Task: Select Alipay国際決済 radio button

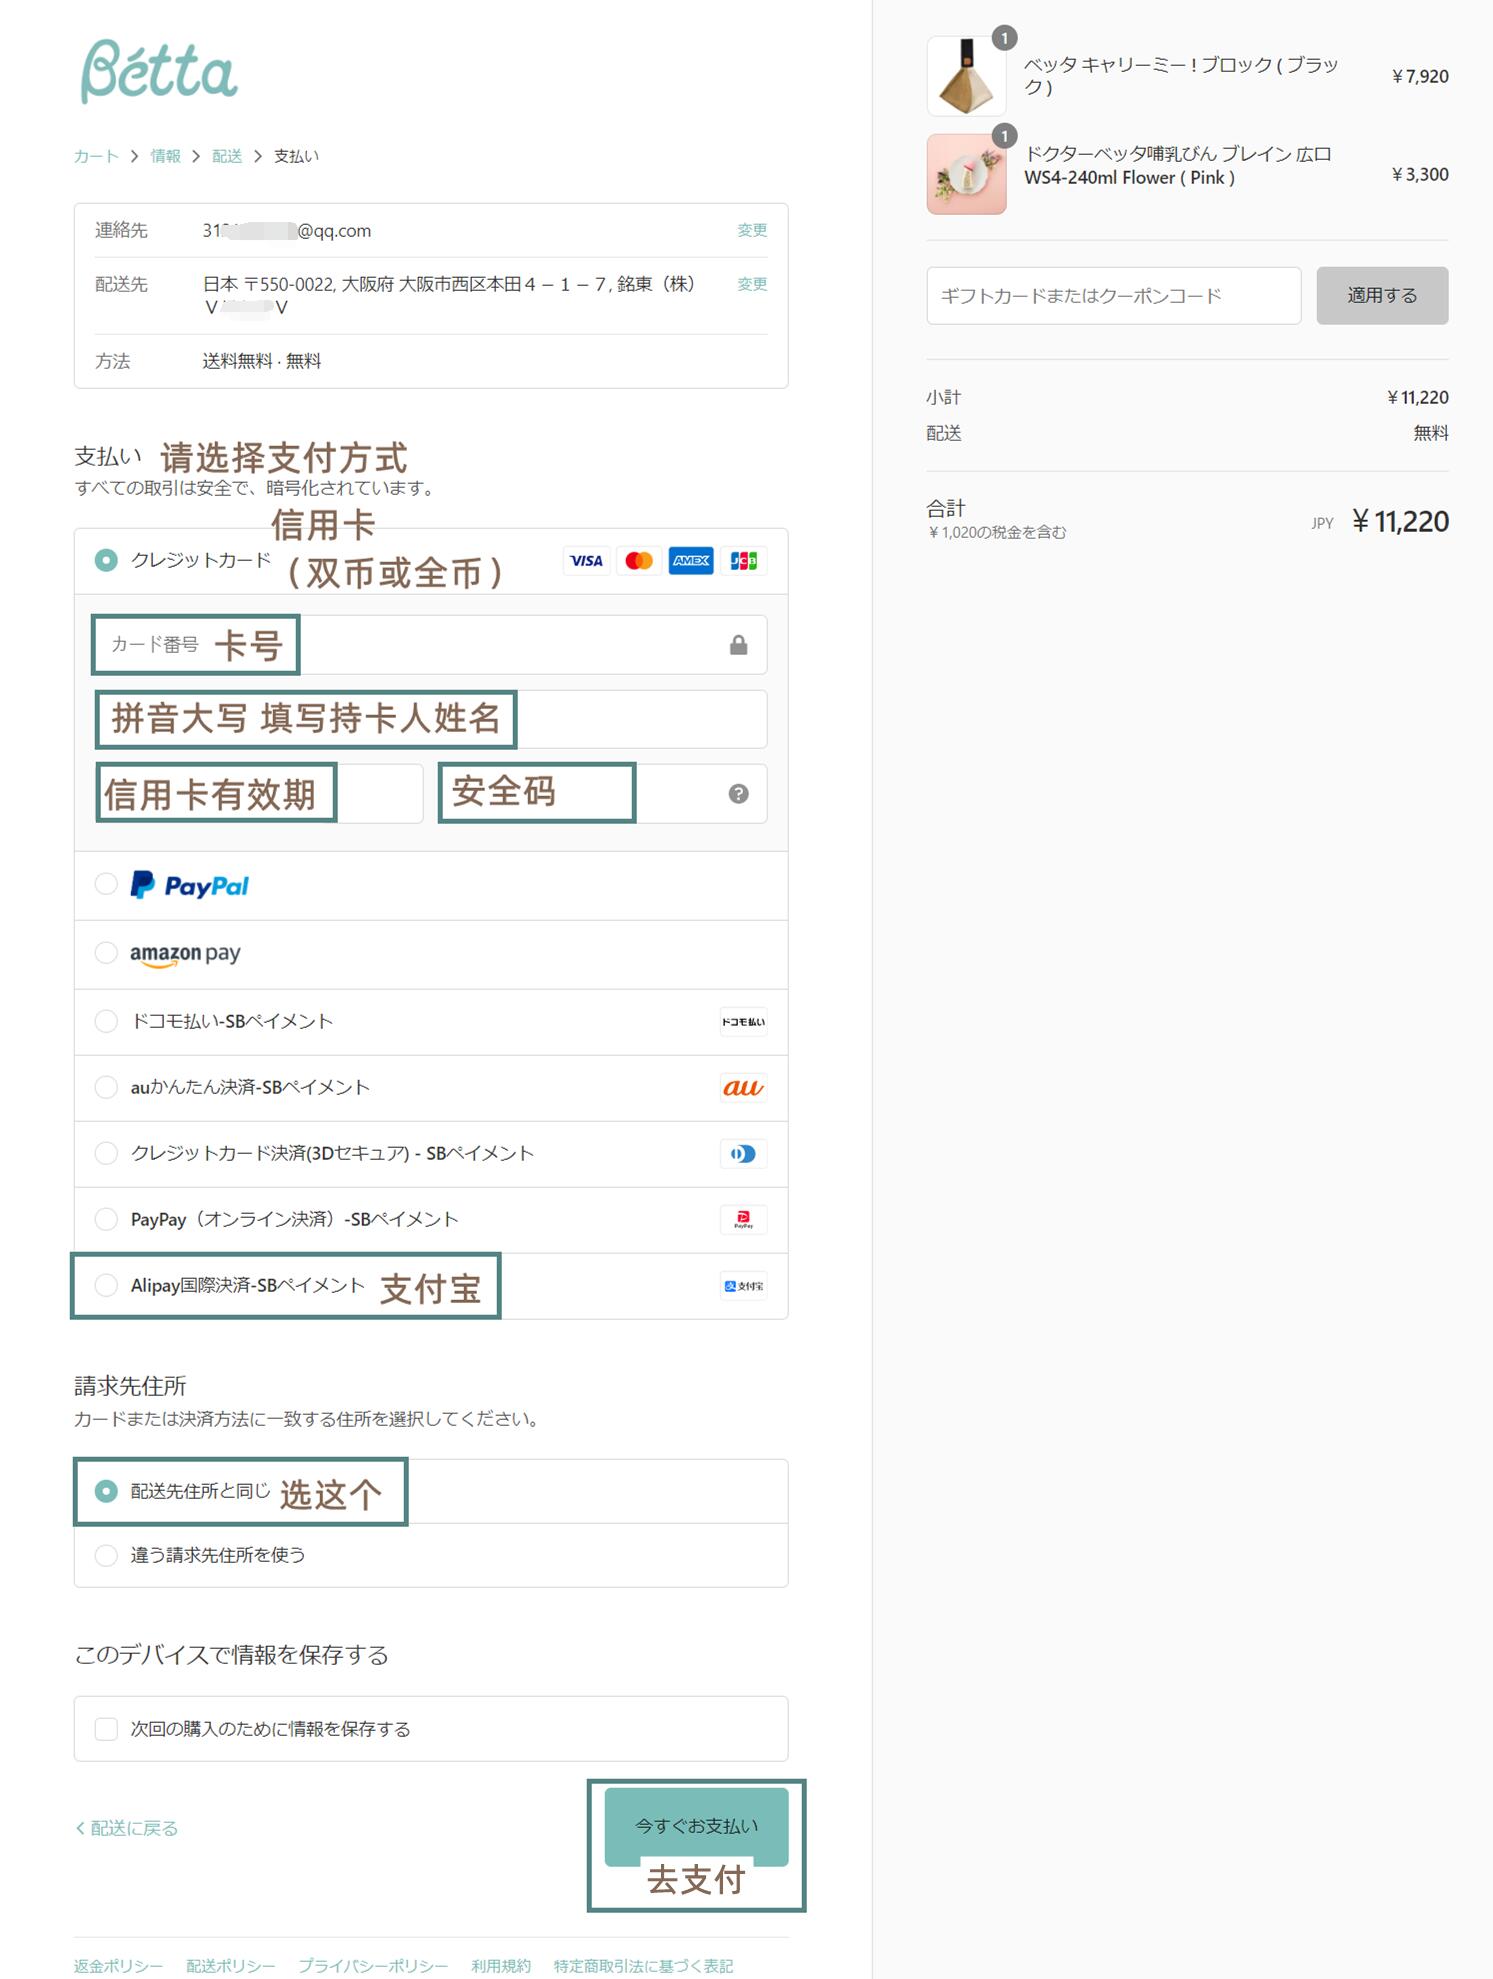Action: coord(106,1285)
